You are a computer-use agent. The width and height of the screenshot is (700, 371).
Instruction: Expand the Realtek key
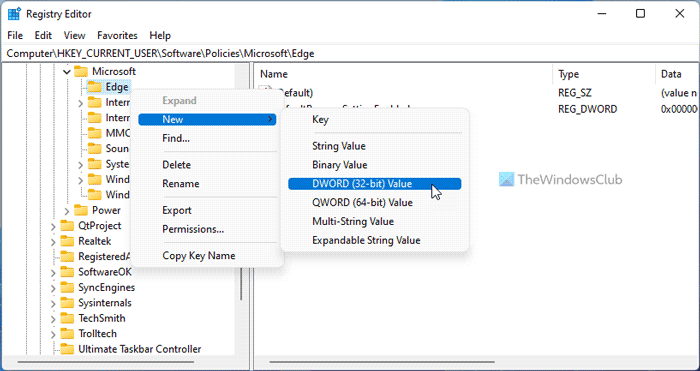(53, 242)
